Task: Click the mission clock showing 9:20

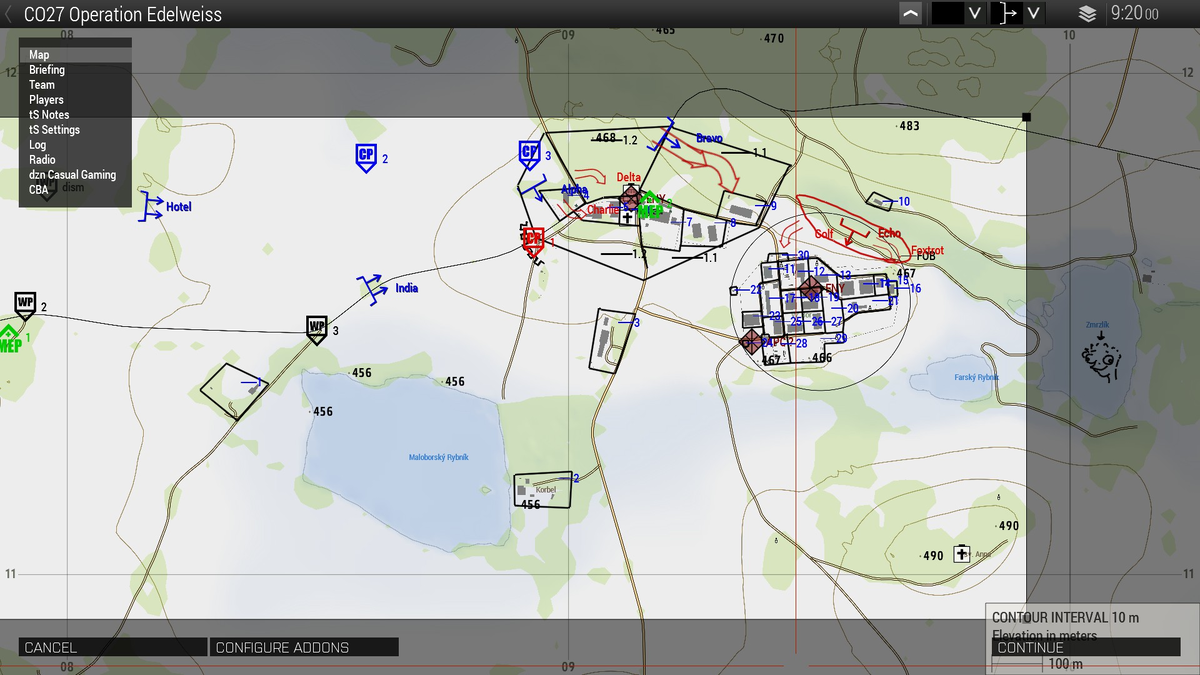Action: pyautogui.click(x=1135, y=14)
